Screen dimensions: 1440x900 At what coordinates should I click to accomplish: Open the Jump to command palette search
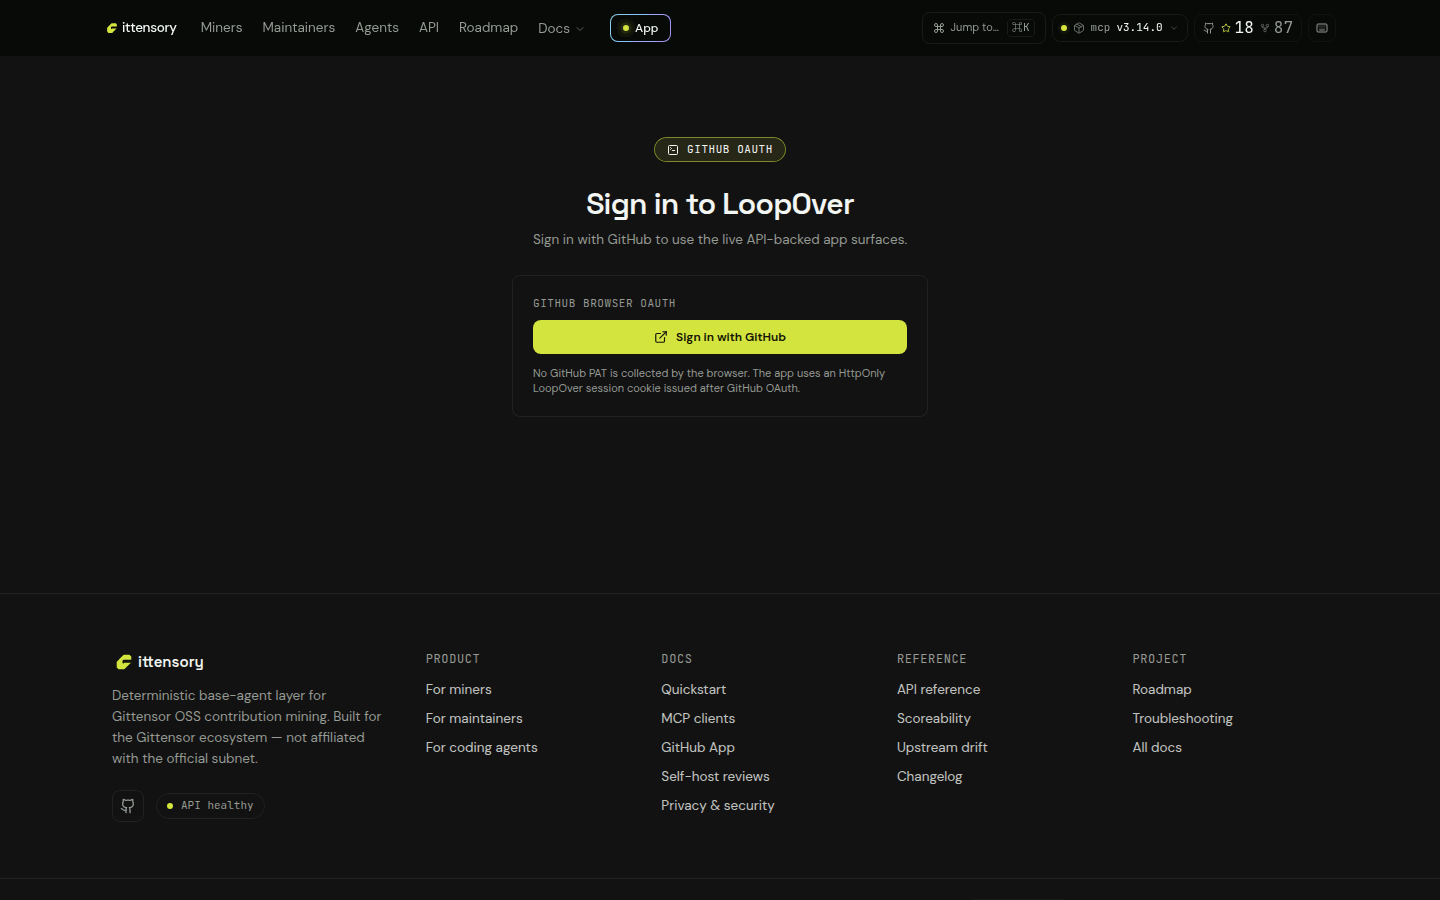click(983, 28)
